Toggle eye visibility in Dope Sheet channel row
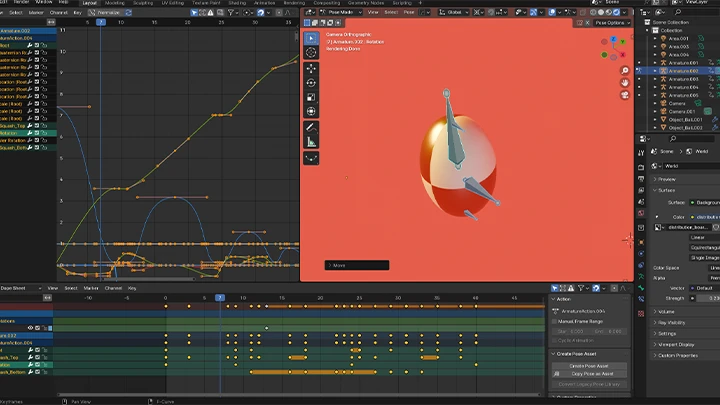Screen dimensions: 720x405 tap(30, 328)
